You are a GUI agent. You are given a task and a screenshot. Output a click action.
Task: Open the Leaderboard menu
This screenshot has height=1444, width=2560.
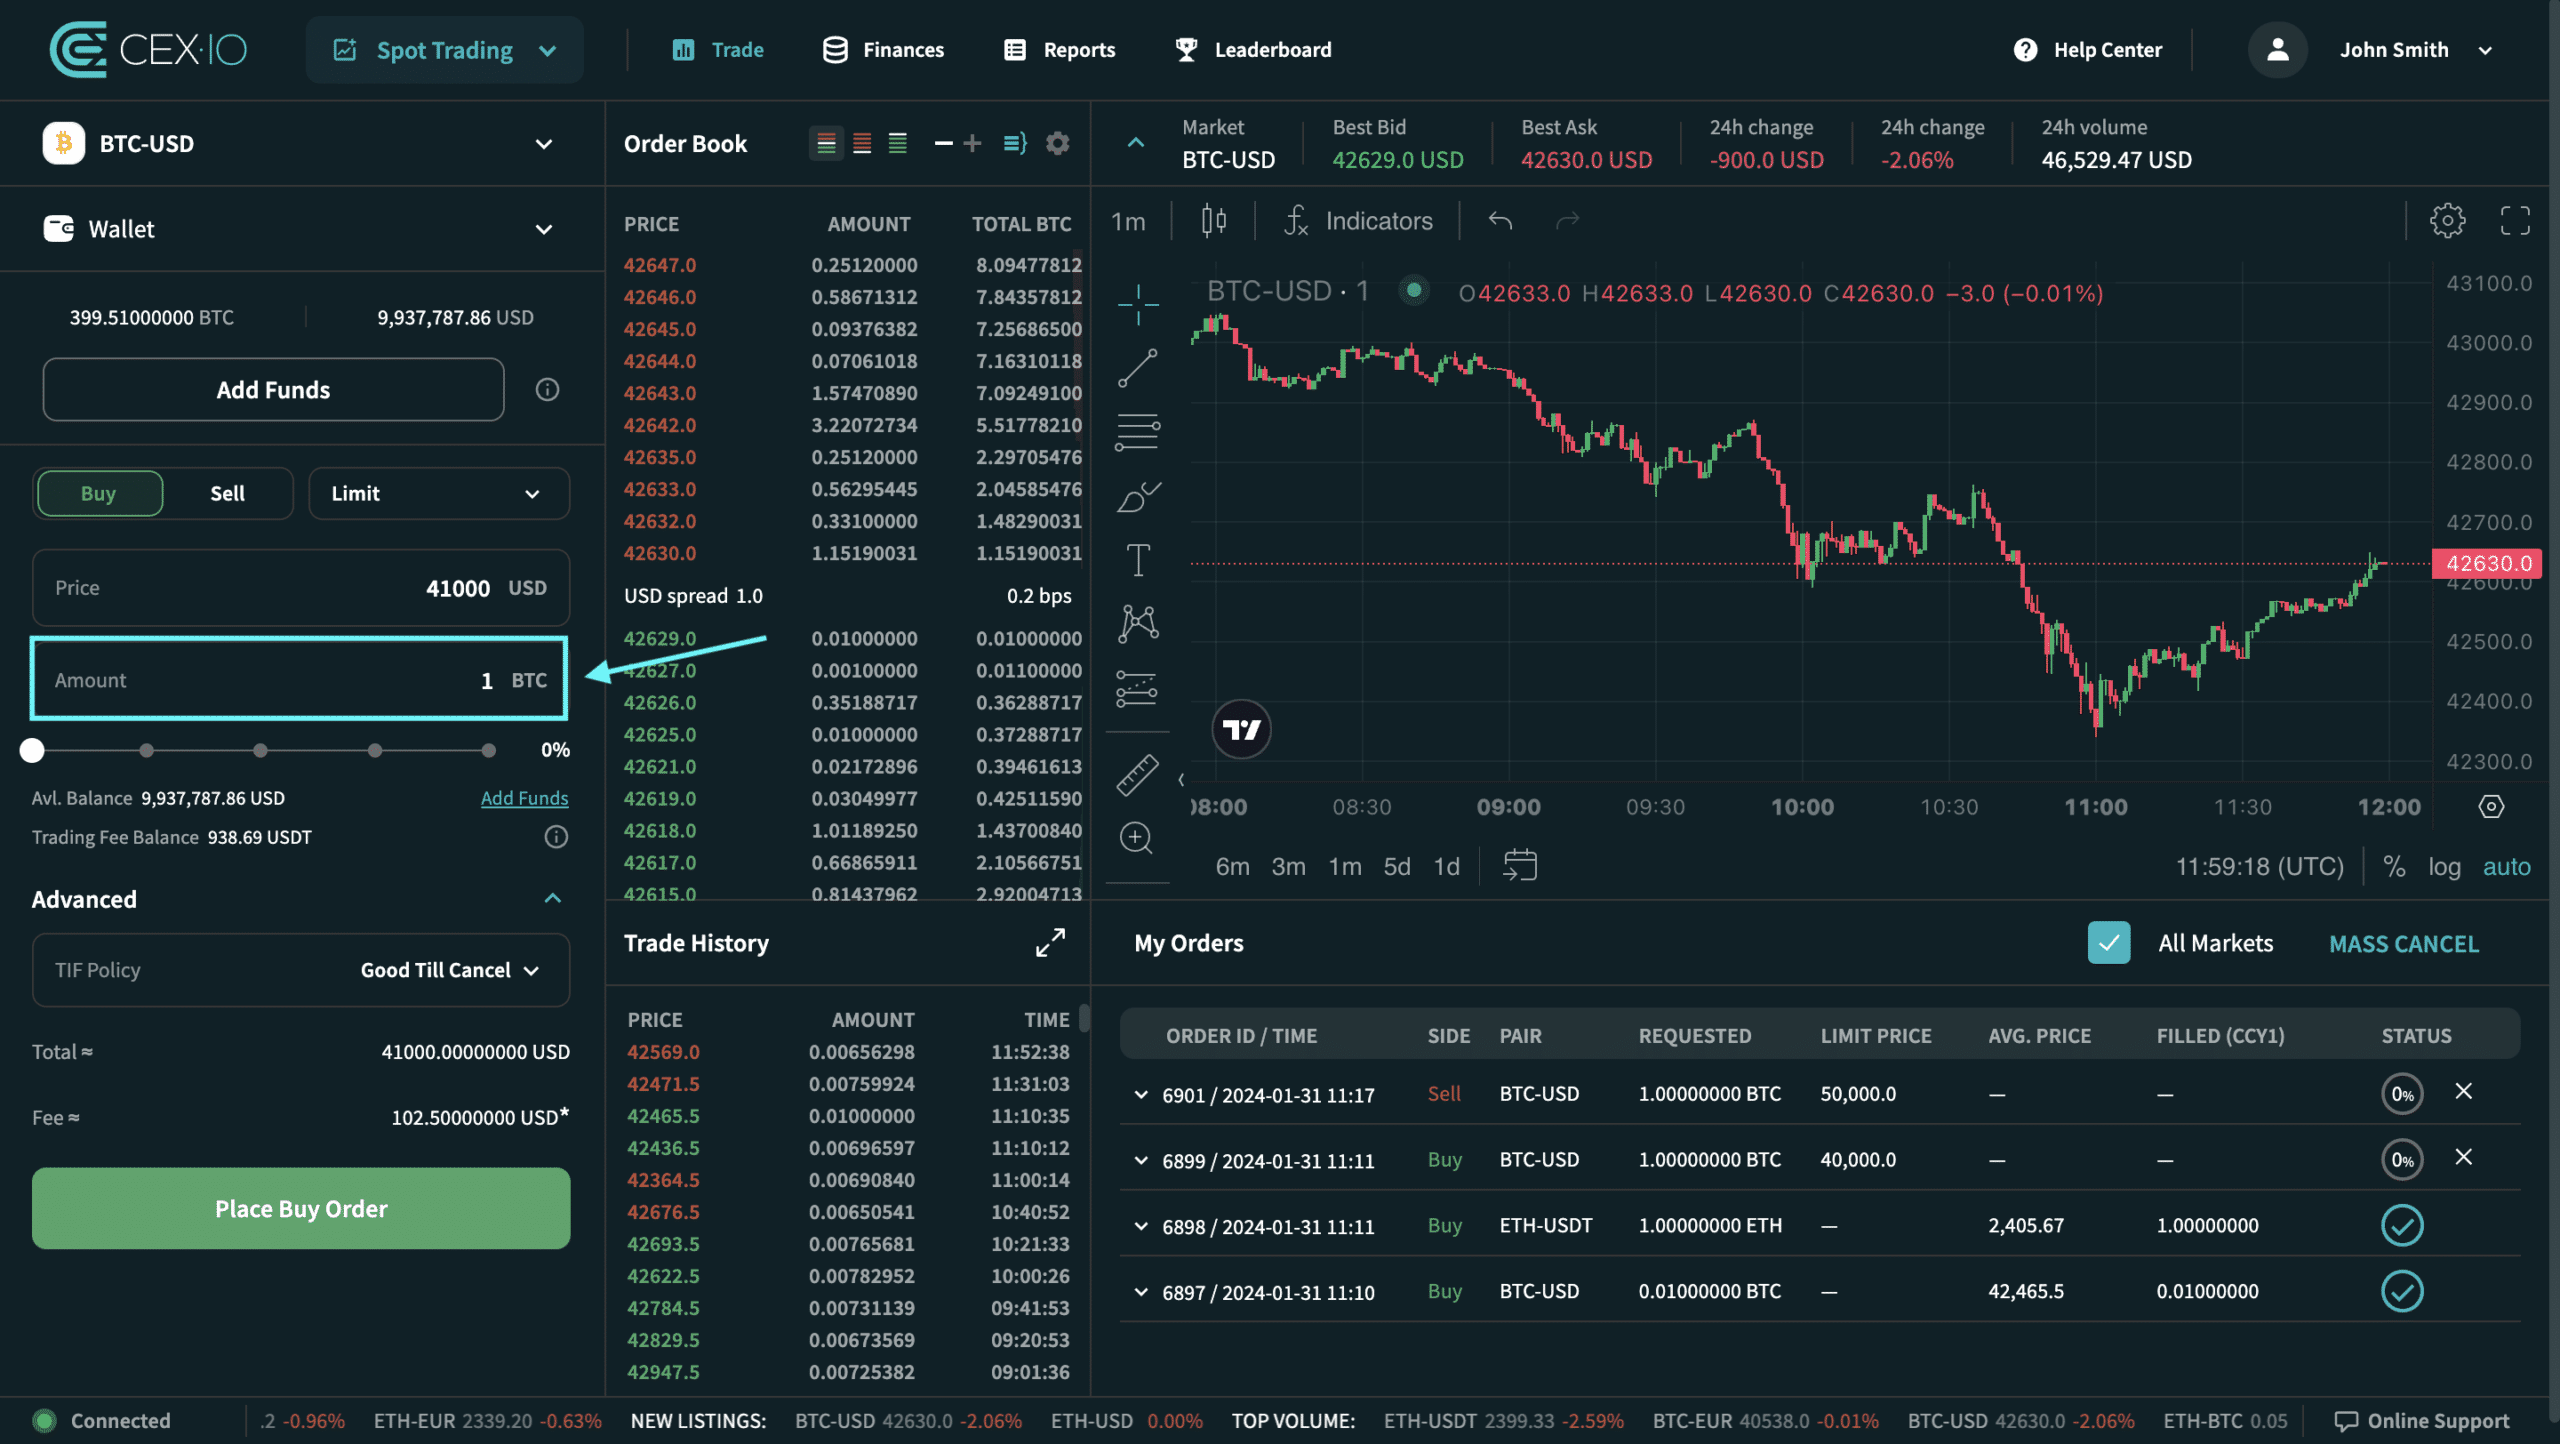coord(1253,50)
